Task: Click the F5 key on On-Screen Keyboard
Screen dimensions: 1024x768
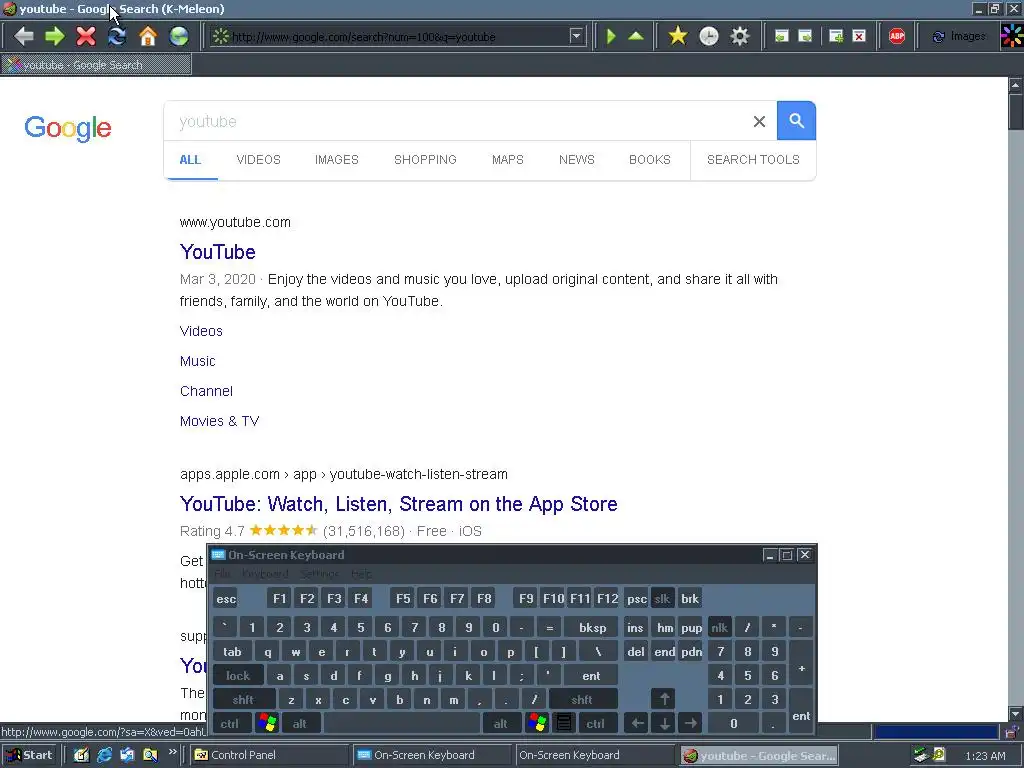Action: tap(403, 599)
